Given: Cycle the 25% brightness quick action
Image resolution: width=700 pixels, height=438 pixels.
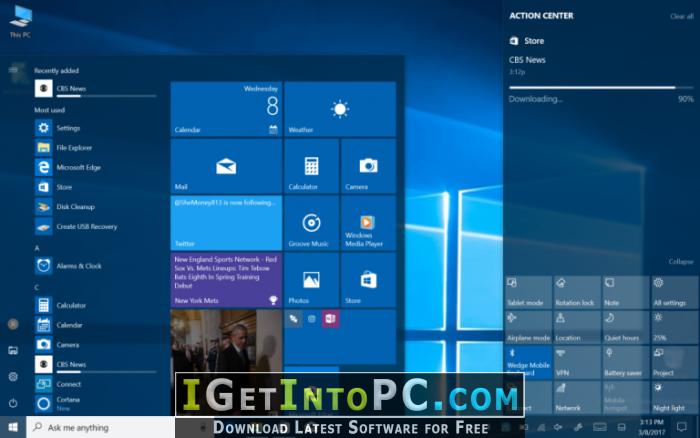Looking at the screenshot, I should (674, 327).
